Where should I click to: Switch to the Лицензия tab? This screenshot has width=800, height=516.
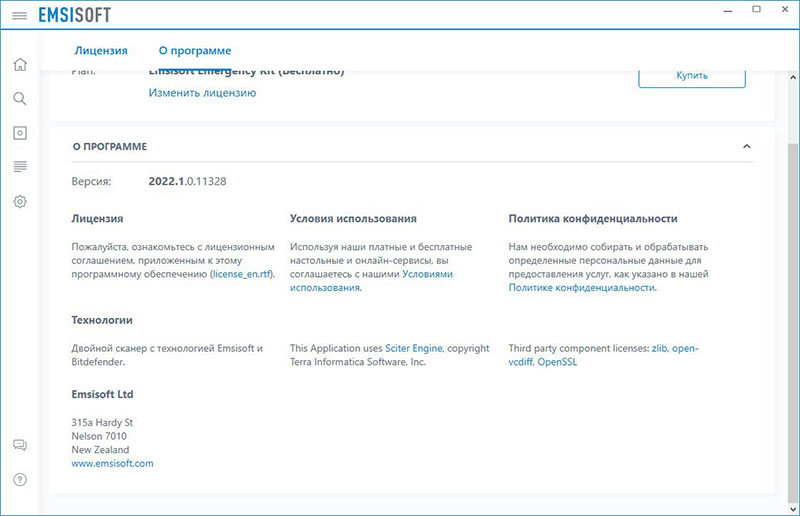[101, 50]
